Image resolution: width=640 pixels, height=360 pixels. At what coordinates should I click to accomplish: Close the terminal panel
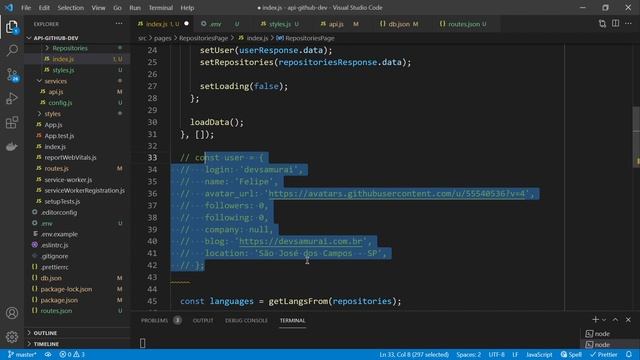click(628, 320)
